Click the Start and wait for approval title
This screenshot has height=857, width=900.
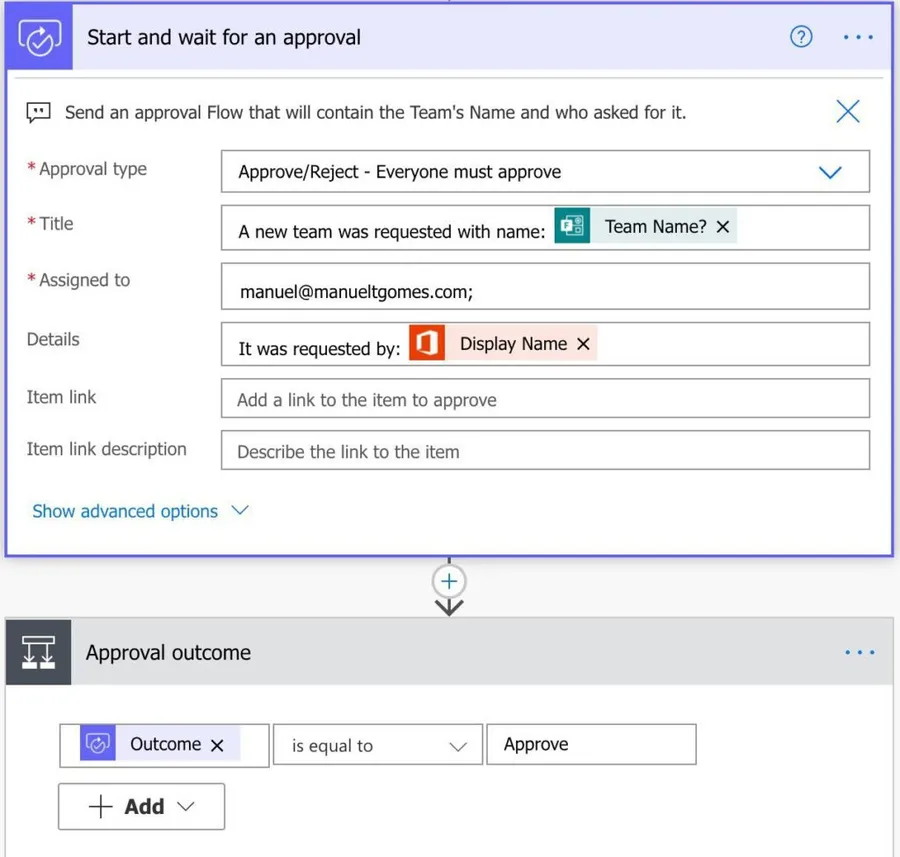coord(224,38)
